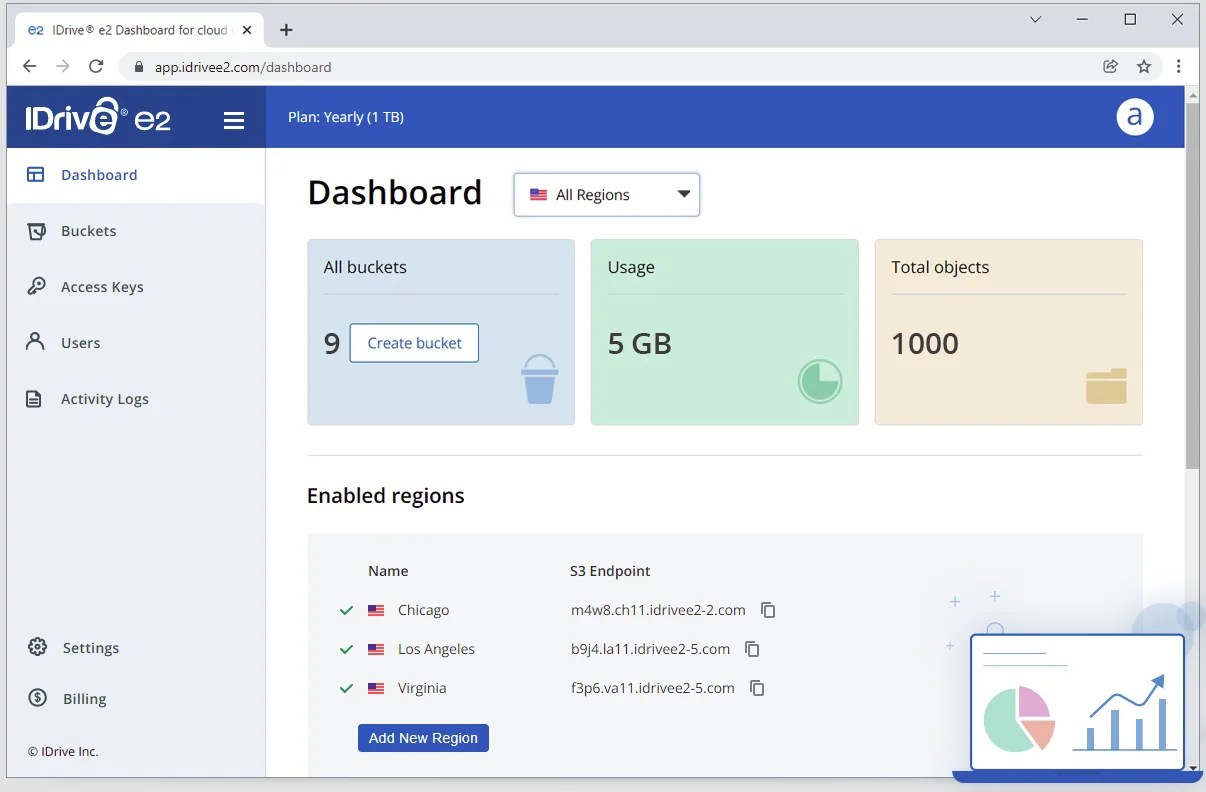1206x792 pixels.
Task: Open the account avatar menu
Action: pos(1135,117)
